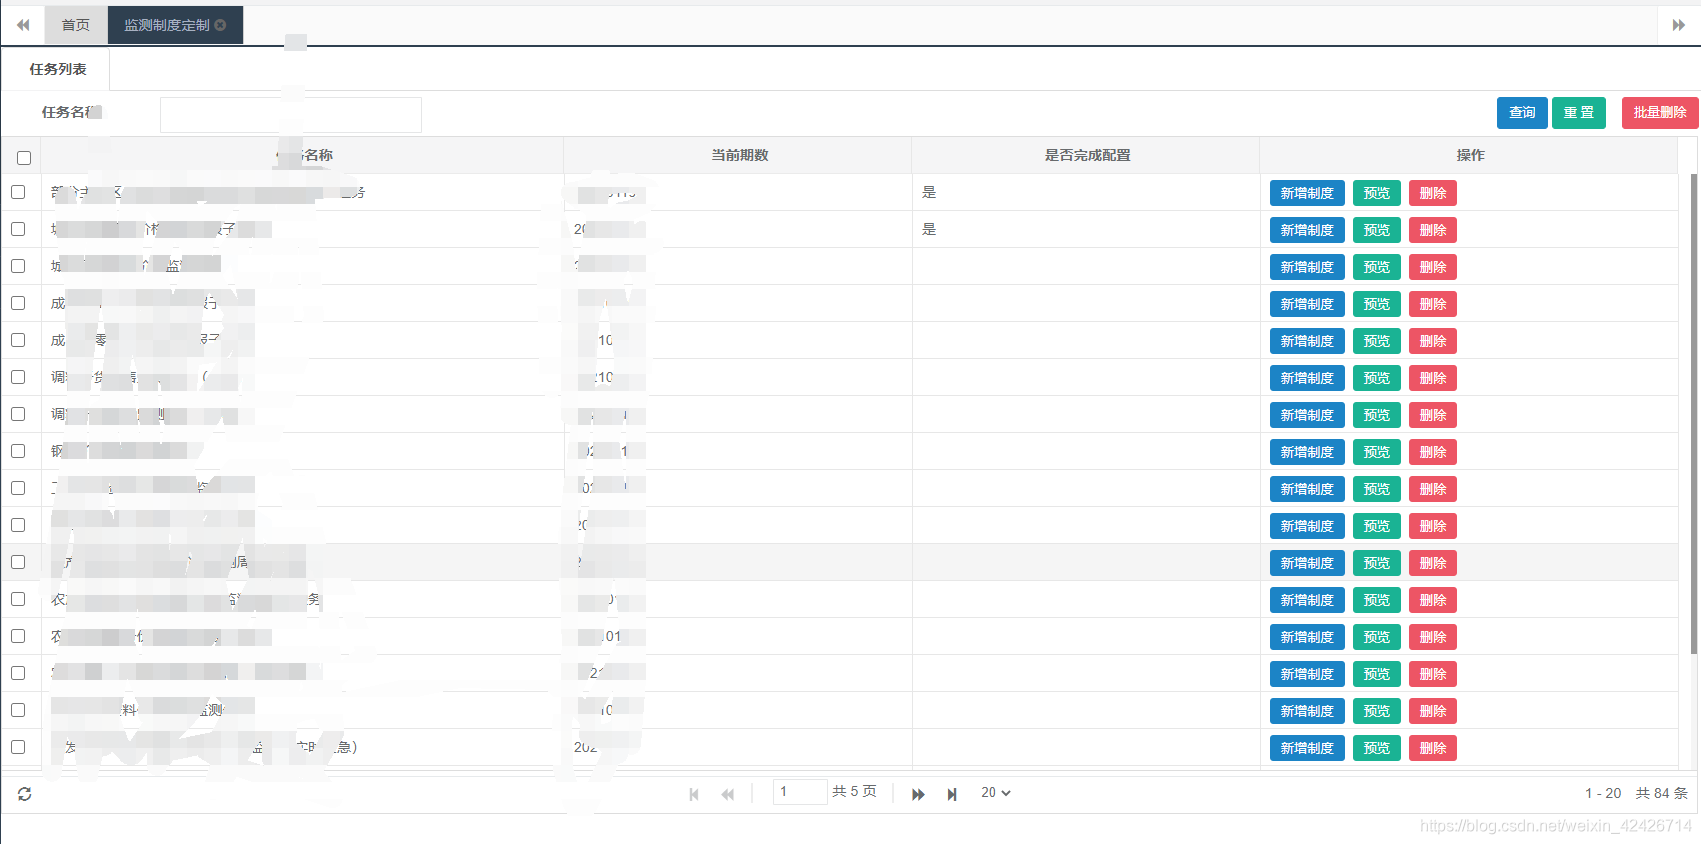
Task: Select the 任务列表 tab
Action: tap(57, 69)
